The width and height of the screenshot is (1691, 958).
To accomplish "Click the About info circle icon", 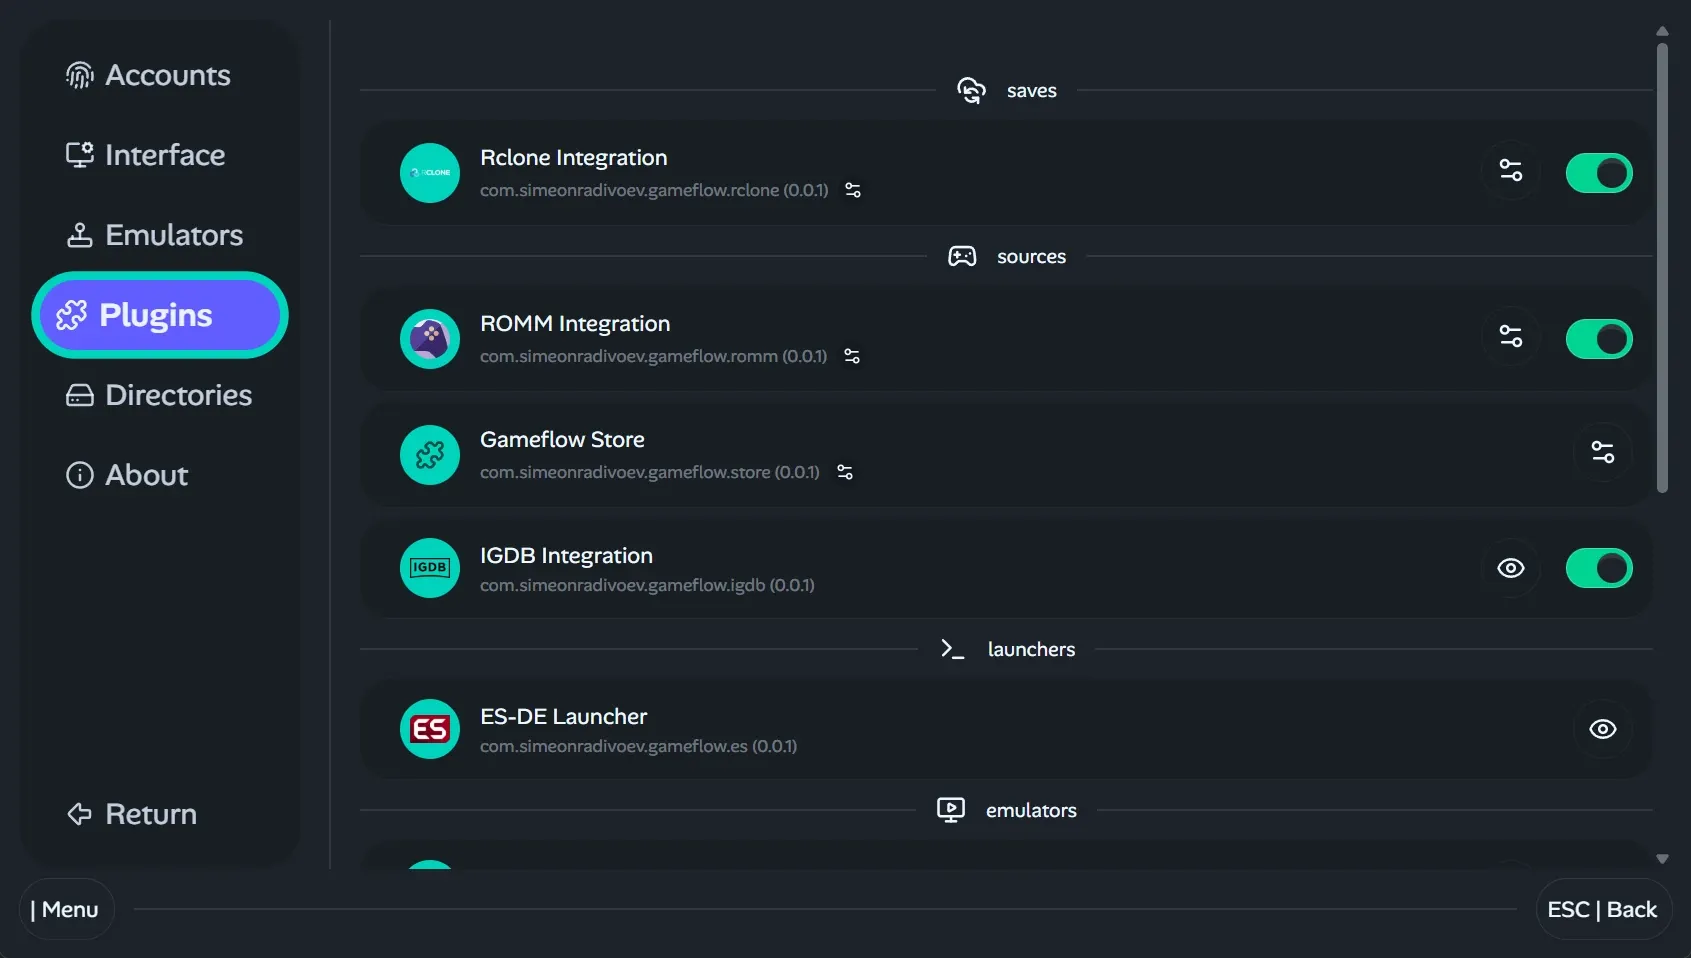I will pos(79,475).
